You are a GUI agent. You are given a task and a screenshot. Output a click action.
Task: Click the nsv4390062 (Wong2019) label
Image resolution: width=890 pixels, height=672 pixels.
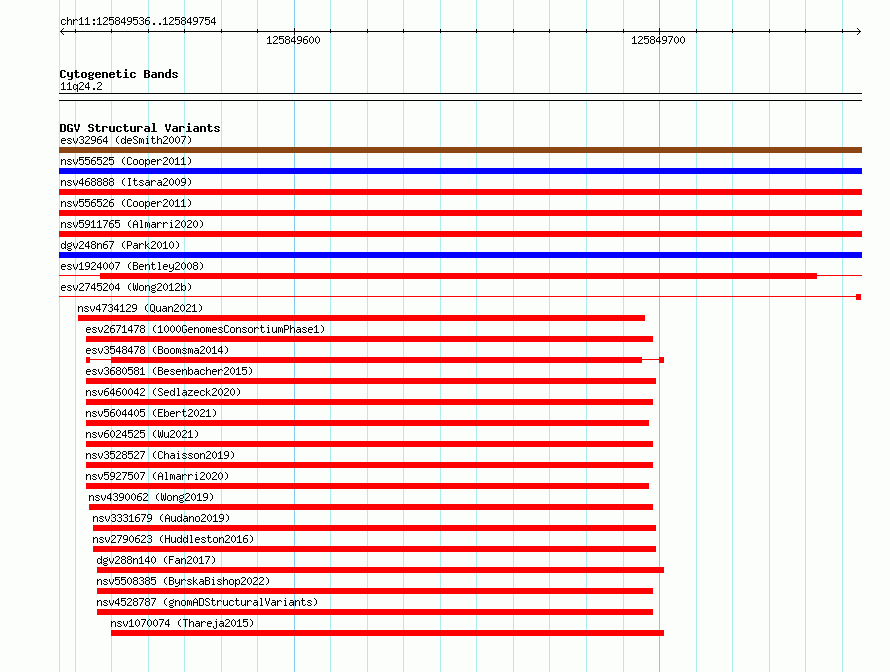coord(151,497)
